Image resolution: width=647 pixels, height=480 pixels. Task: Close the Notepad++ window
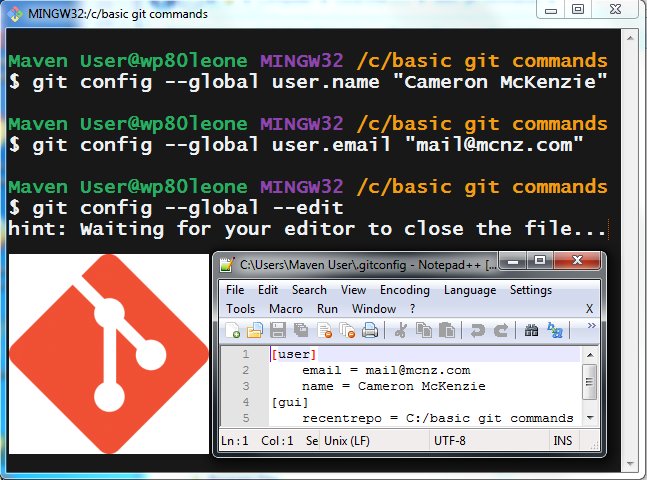pos(577,260)
